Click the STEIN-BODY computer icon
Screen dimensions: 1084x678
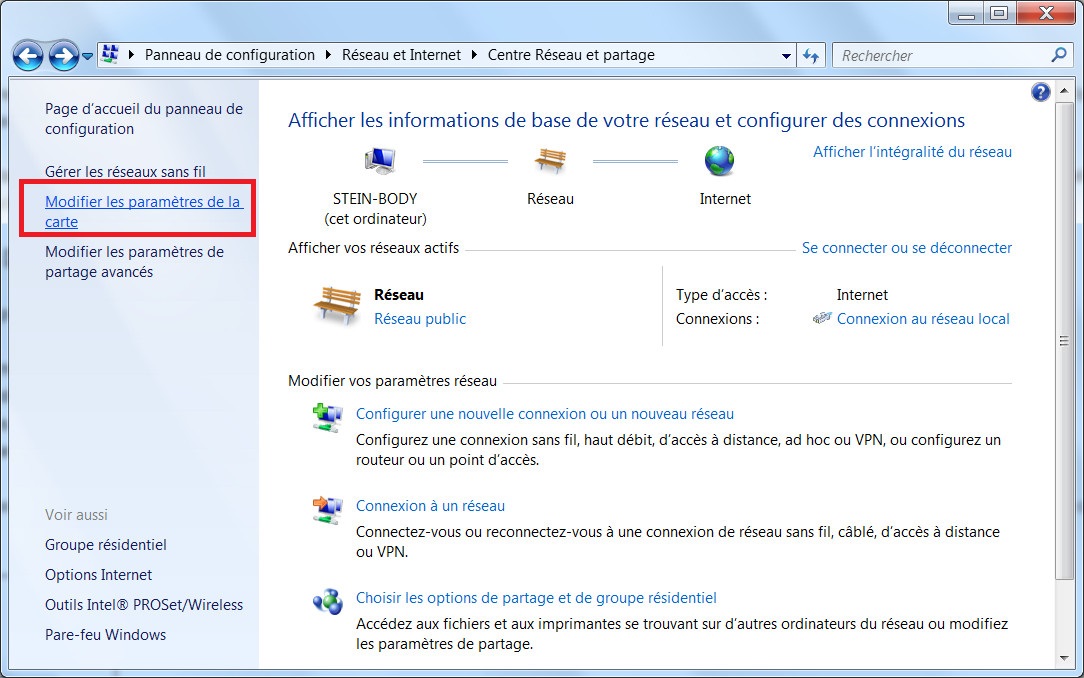click(x=379, y=161)
